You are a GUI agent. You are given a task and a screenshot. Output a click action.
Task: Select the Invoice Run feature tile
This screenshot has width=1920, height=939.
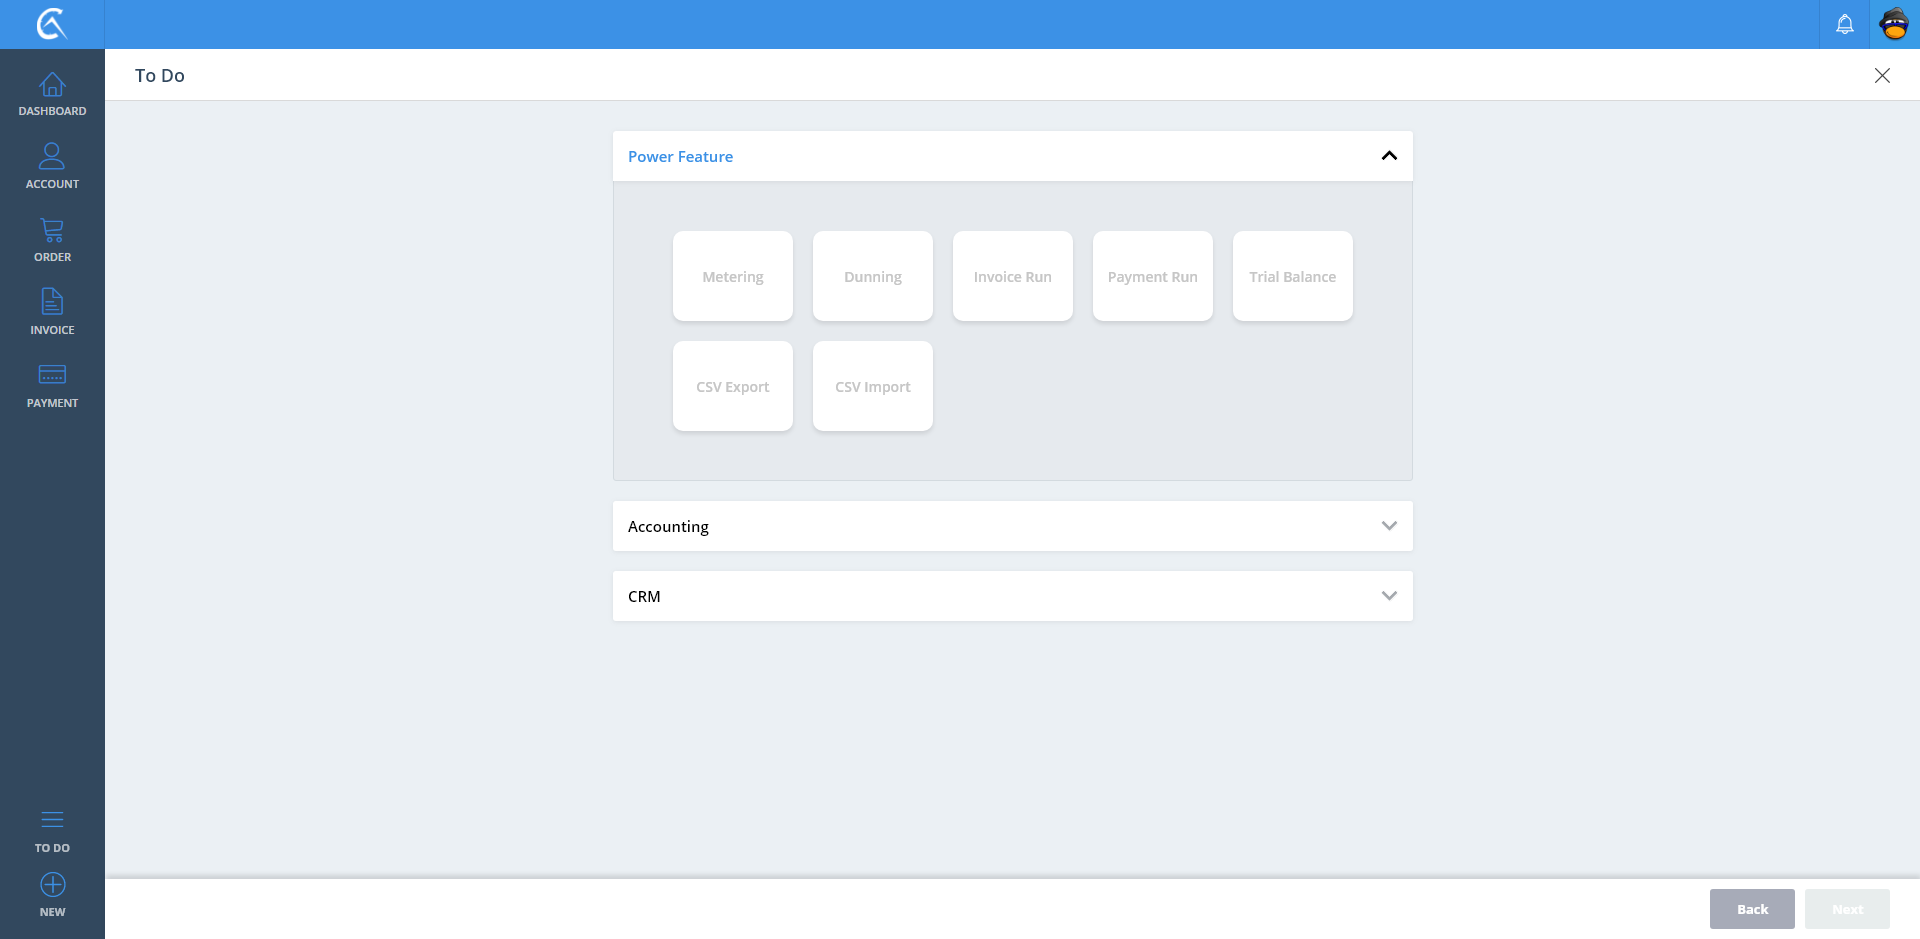(x=1012, y=276)
